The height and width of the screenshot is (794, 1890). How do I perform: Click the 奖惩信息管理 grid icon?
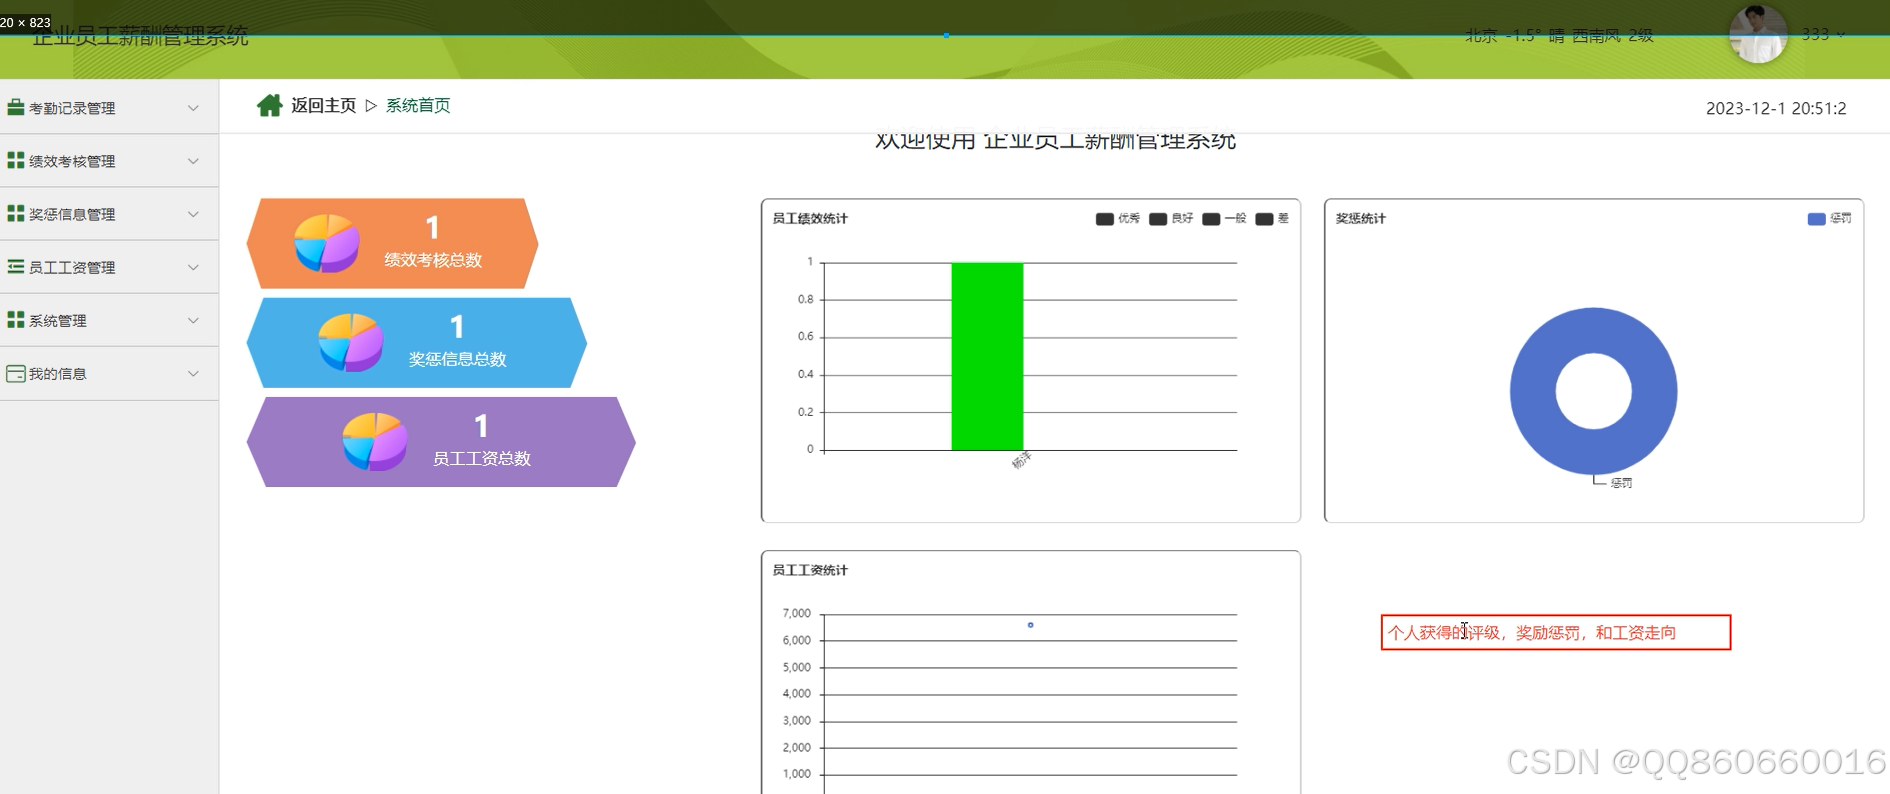tap(16, 213)
